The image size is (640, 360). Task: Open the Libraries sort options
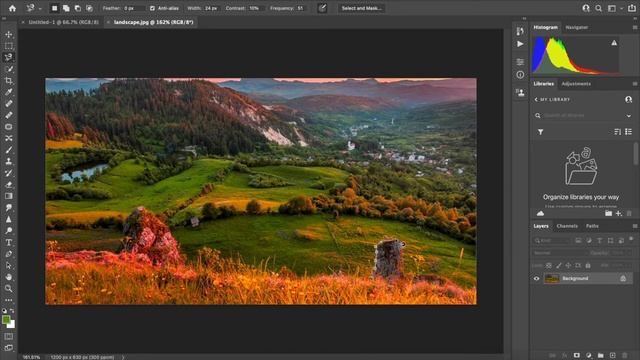click(x=618, y=132)
